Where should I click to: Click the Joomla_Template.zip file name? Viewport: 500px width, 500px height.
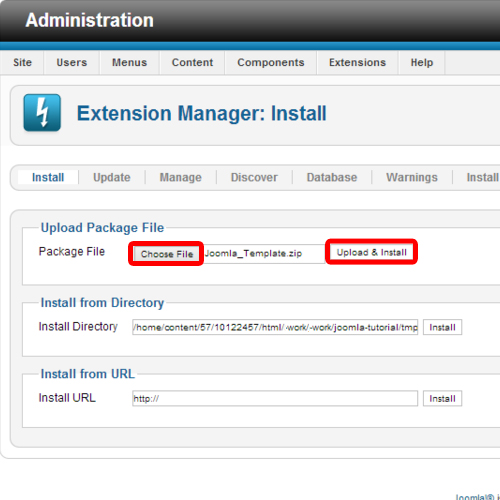(x=253, y=254)
